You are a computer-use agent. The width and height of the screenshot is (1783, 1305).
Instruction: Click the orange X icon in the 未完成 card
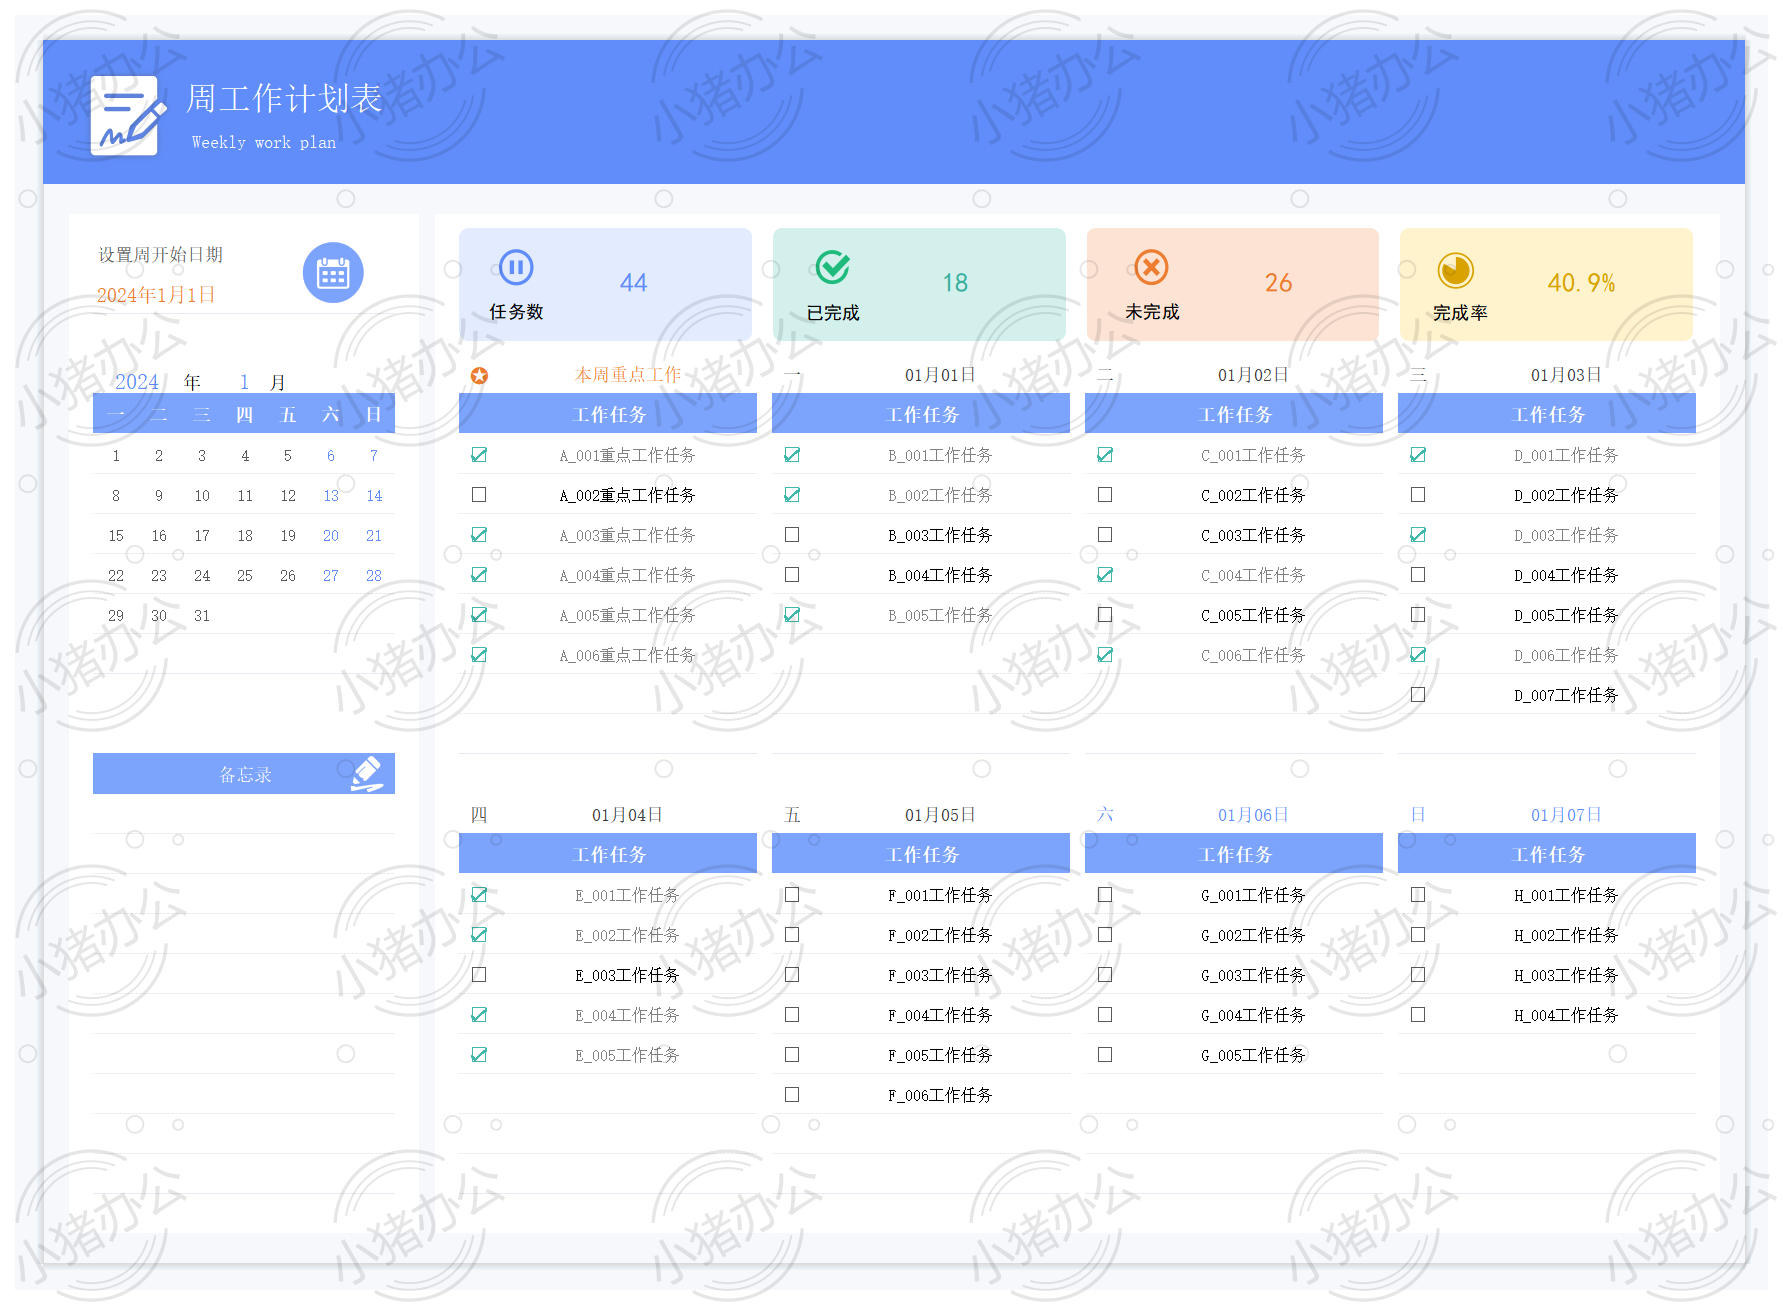[x=1151, y=267]
